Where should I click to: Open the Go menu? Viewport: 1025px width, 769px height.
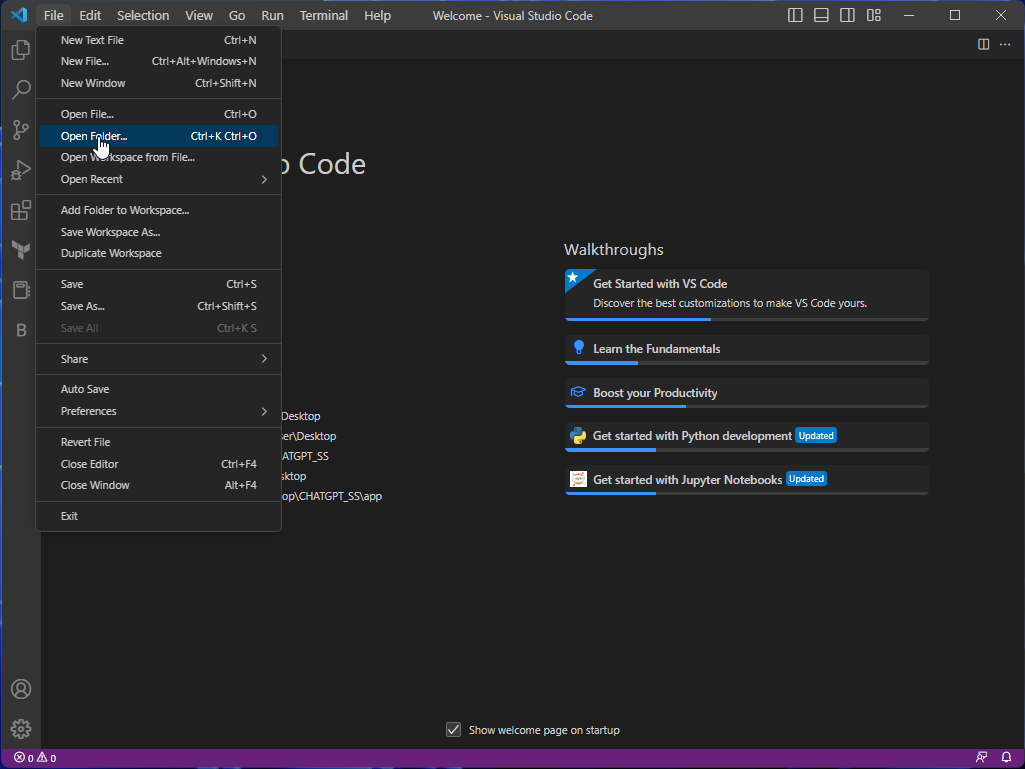(x=237, y=15)
